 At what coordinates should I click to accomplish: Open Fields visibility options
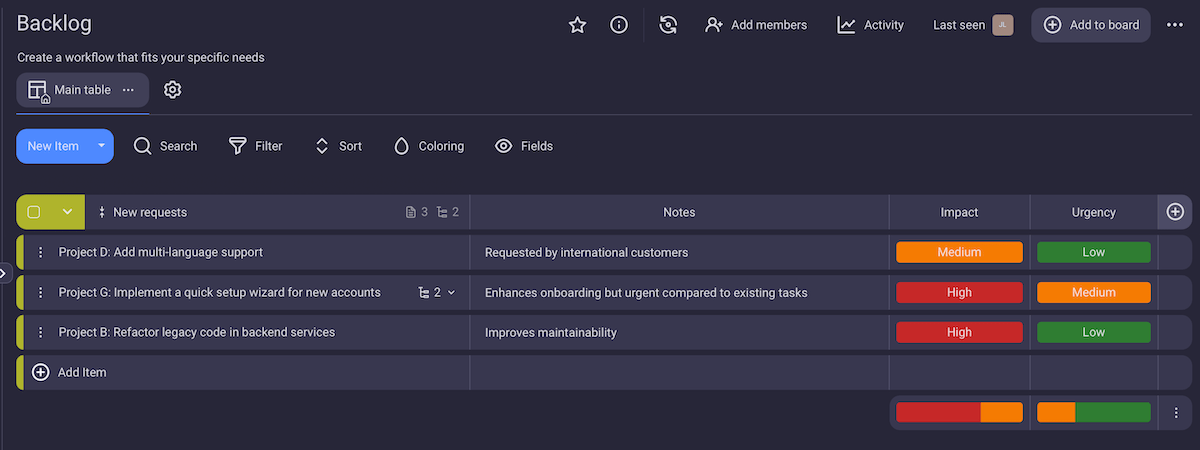[x=524, y=146]
